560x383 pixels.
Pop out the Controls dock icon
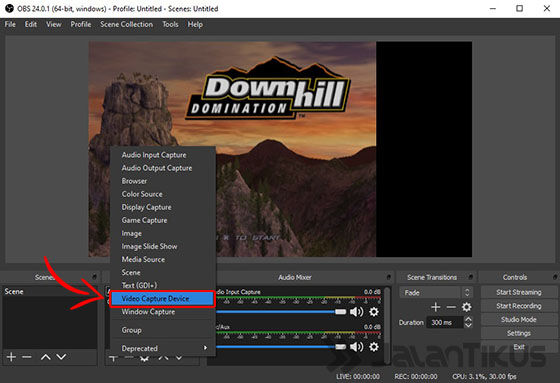pos(555,277)
